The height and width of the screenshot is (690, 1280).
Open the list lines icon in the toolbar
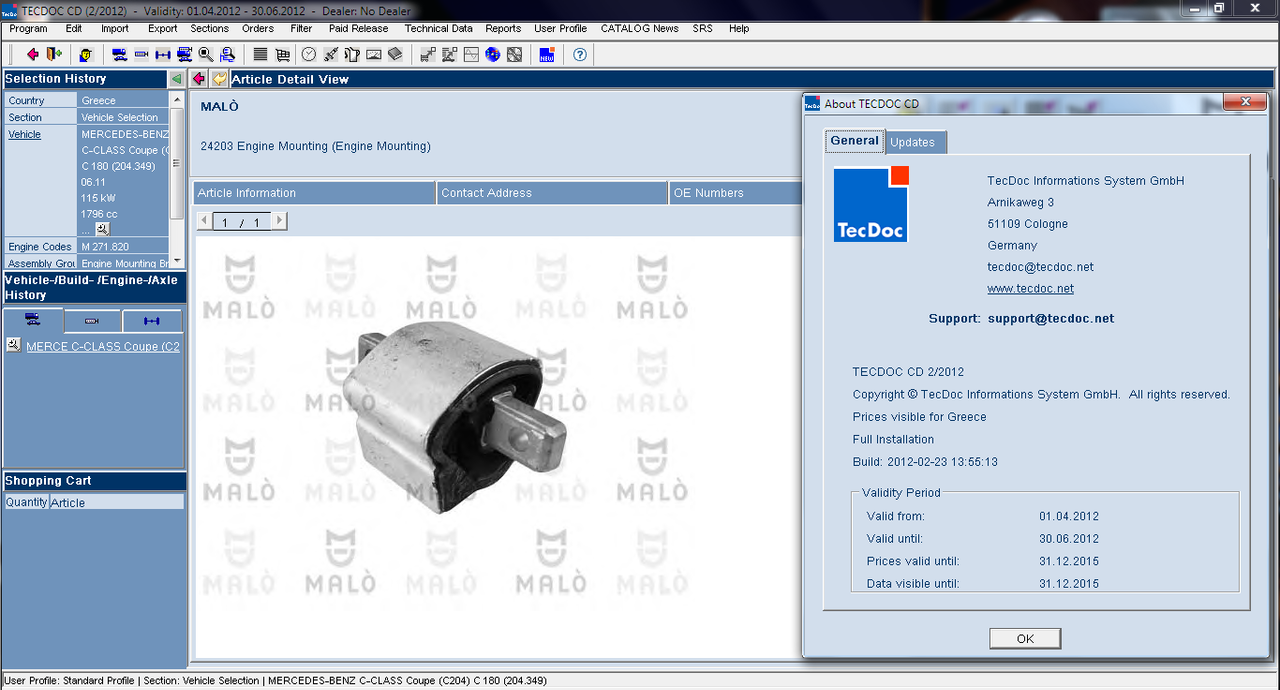tap(260, 54)
